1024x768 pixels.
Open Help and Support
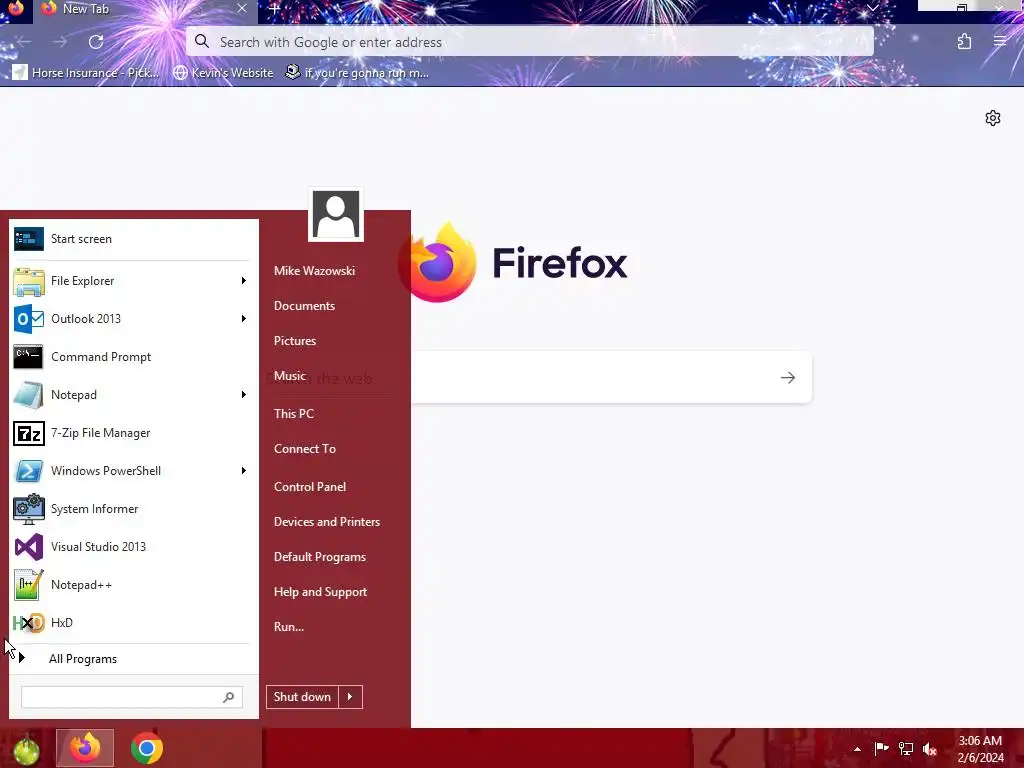pyautogui.click(x=320, y=592)
